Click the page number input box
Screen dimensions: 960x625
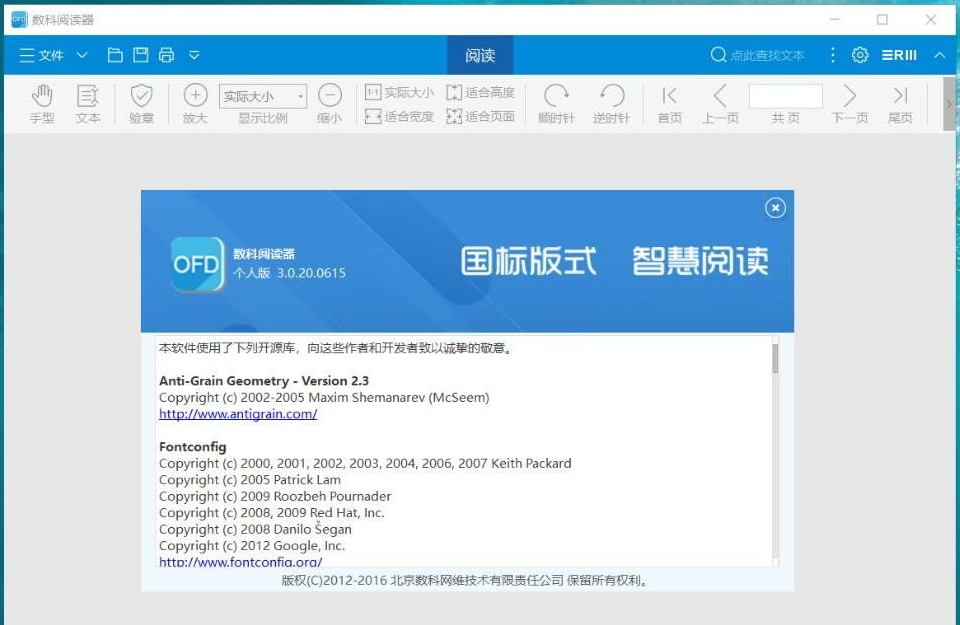pos(786,96)
